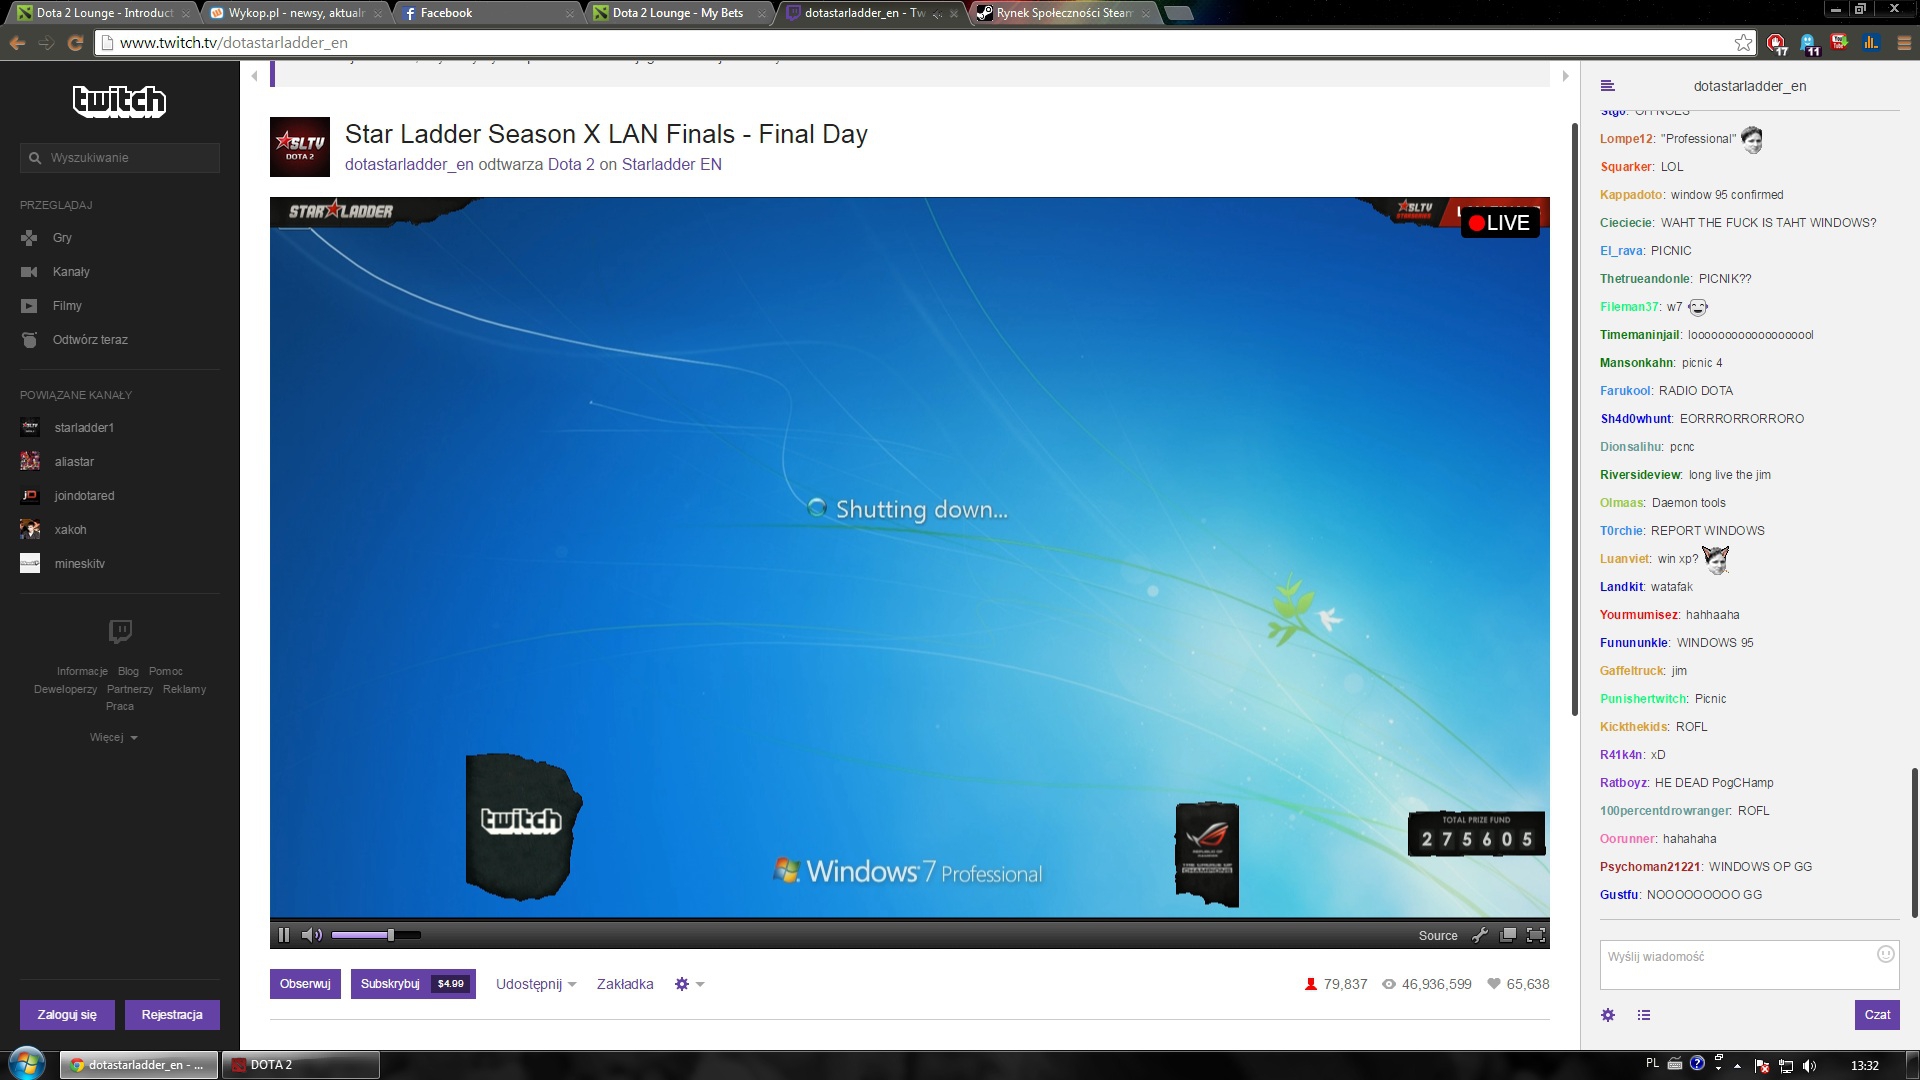
Task: Expand the Więcej footer menu
Action: tap(113, 738)
